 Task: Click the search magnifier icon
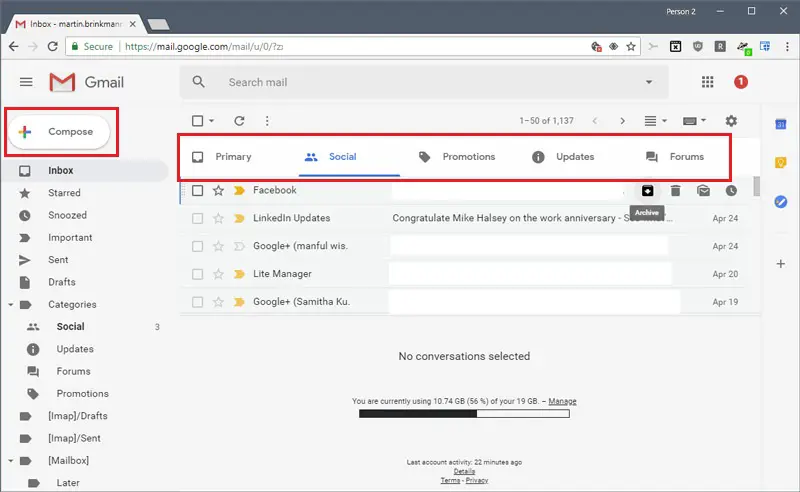pos(198,82)
